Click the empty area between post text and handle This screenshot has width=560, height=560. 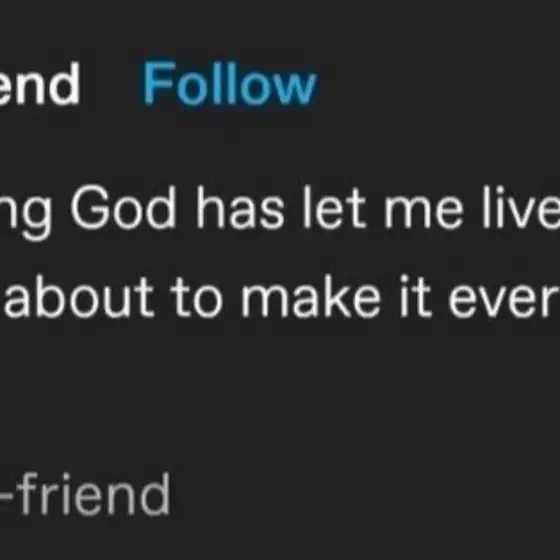coord(280,393)
